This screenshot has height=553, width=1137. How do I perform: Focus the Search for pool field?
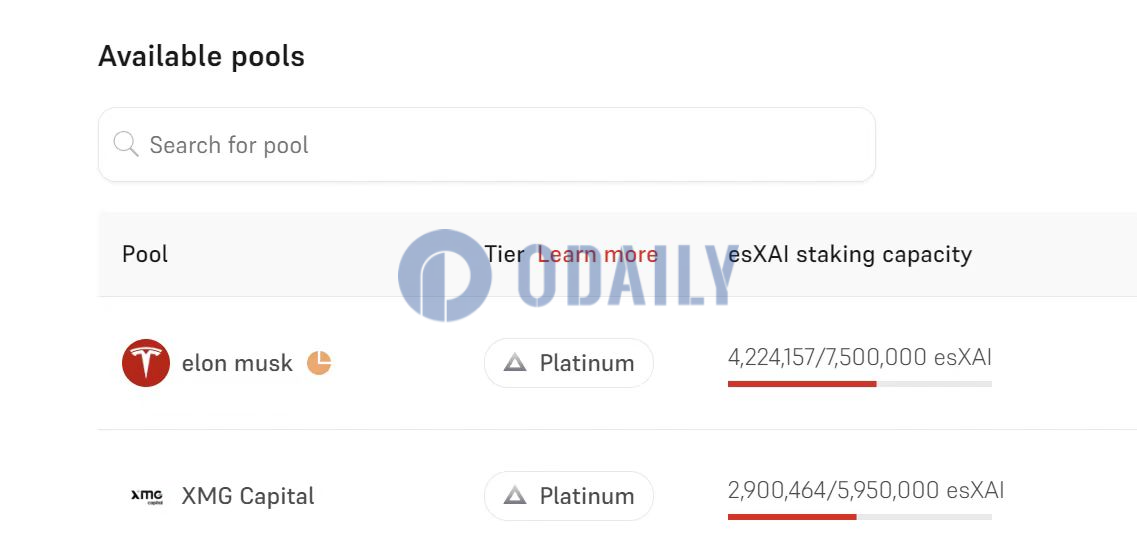tap(487, 144)
